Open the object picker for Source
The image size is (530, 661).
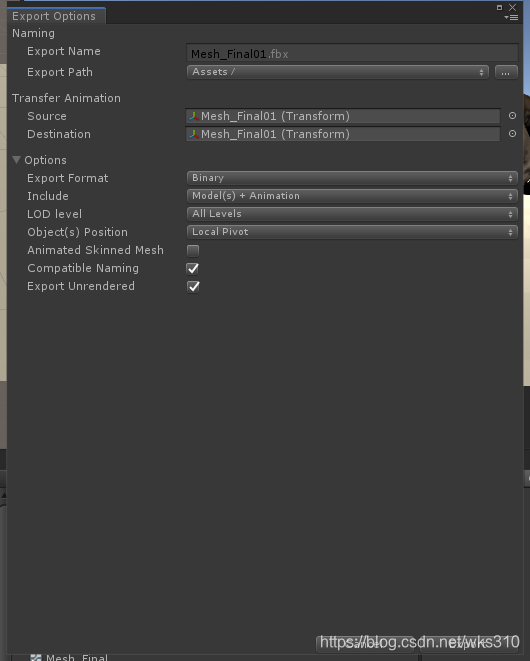pos(512,116)
